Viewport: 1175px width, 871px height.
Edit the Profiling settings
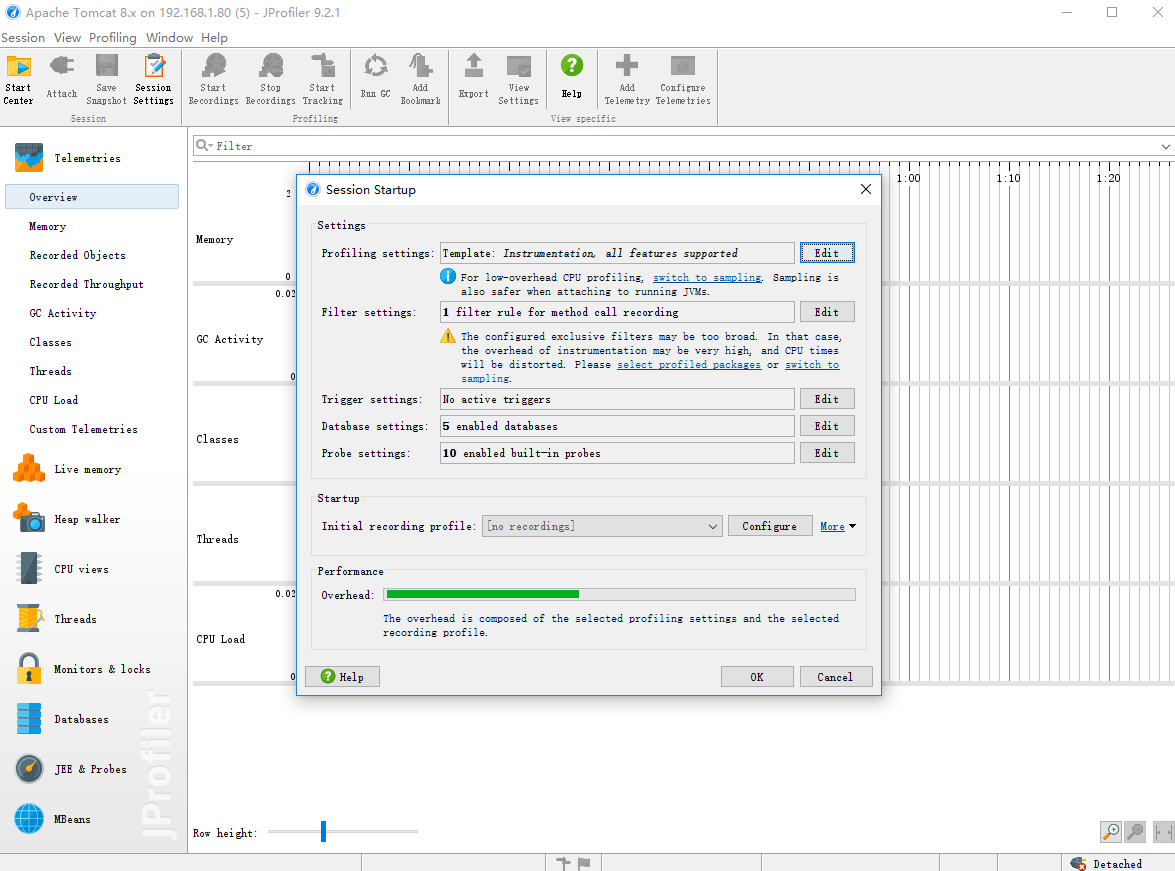(827, 253)
